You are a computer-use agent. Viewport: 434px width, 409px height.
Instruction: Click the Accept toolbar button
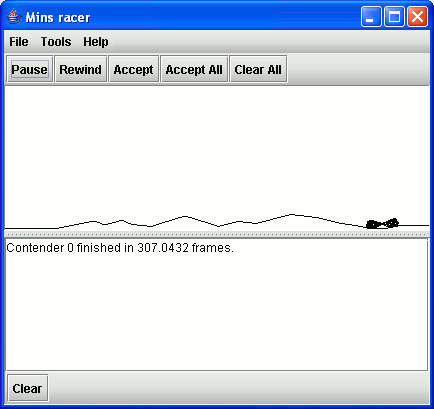(x=133, y=69)
